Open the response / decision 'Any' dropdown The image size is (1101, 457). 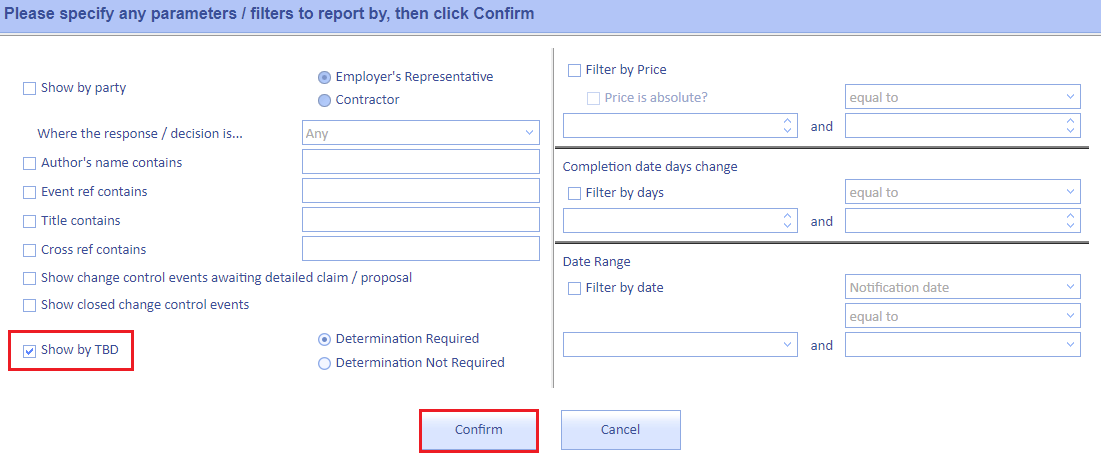[x=420, y=132]
